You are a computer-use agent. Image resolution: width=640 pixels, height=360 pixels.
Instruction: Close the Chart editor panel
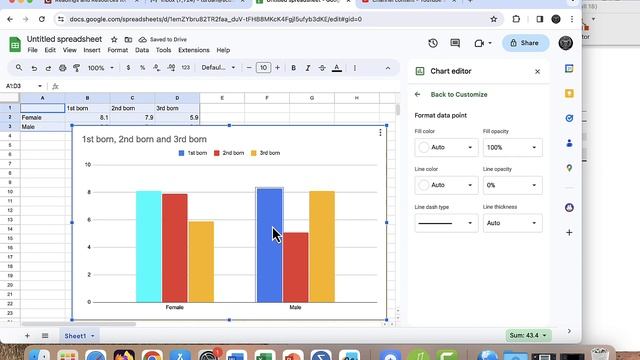(x=538, y=71)
